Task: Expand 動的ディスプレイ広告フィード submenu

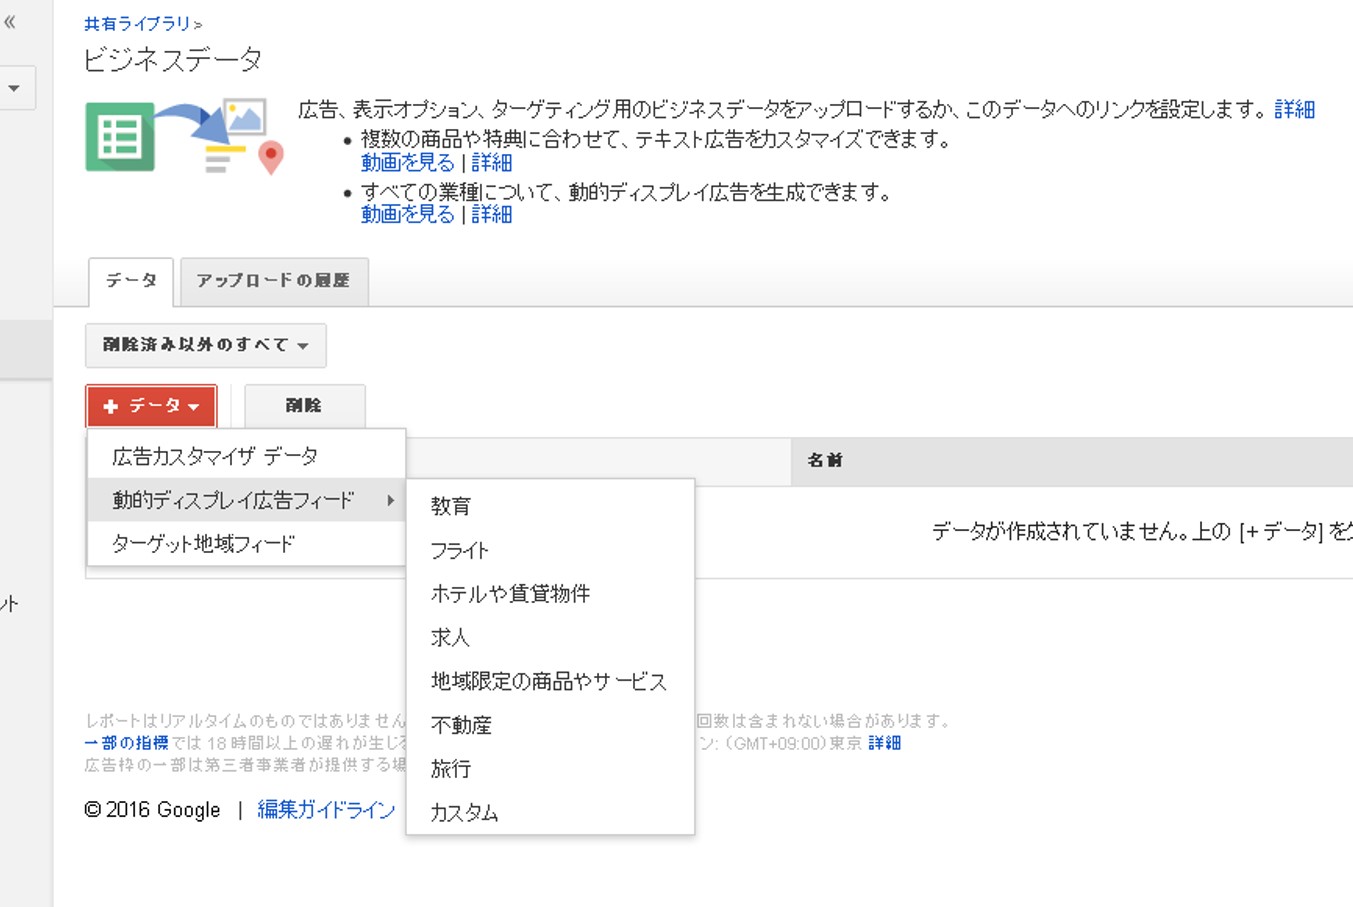Action: point(246,500)
